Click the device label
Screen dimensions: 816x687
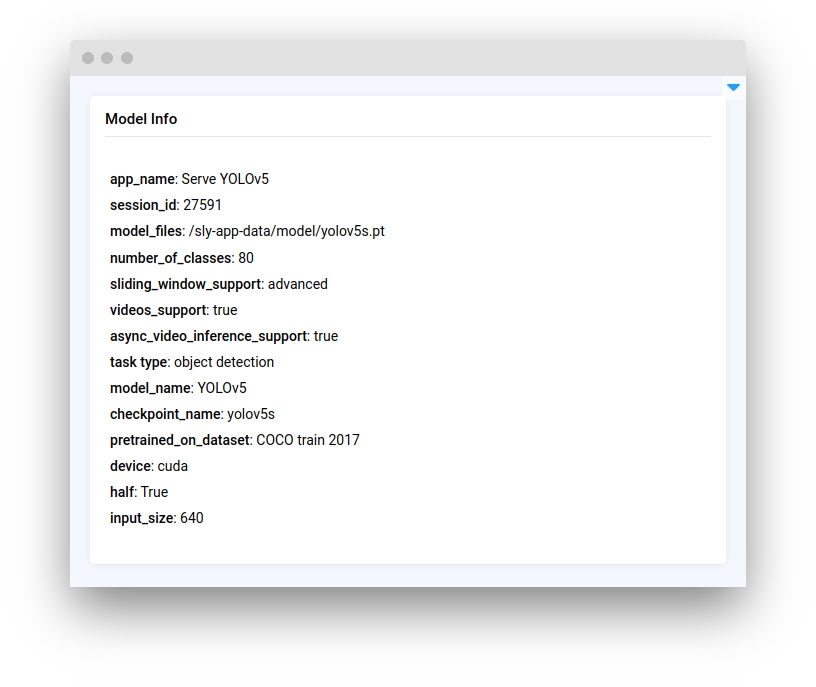[x=130, y=466]
